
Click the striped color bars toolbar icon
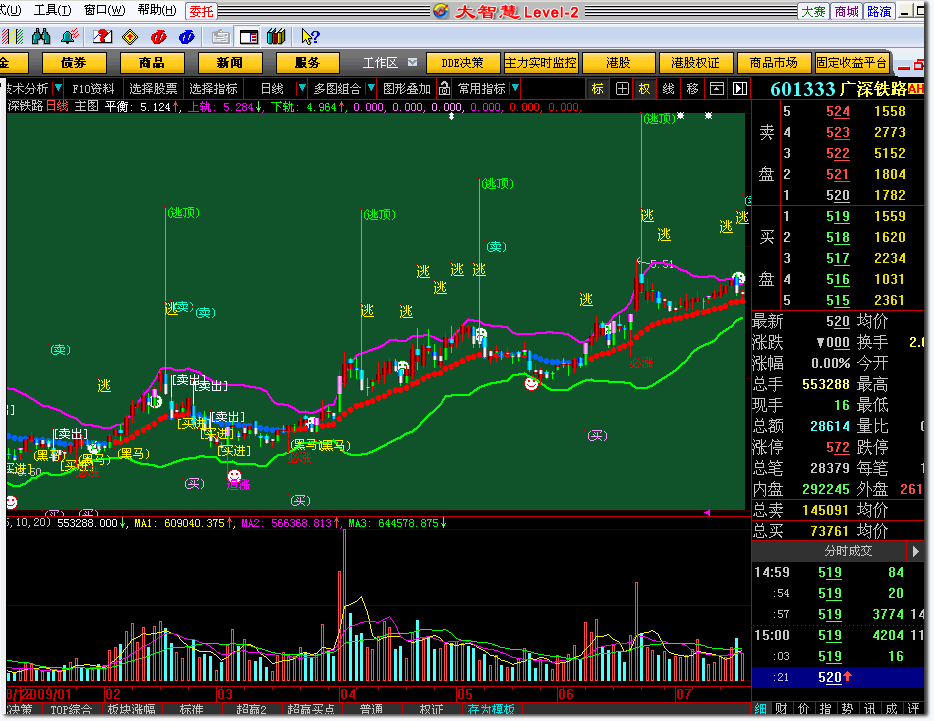tap(12, 37)
